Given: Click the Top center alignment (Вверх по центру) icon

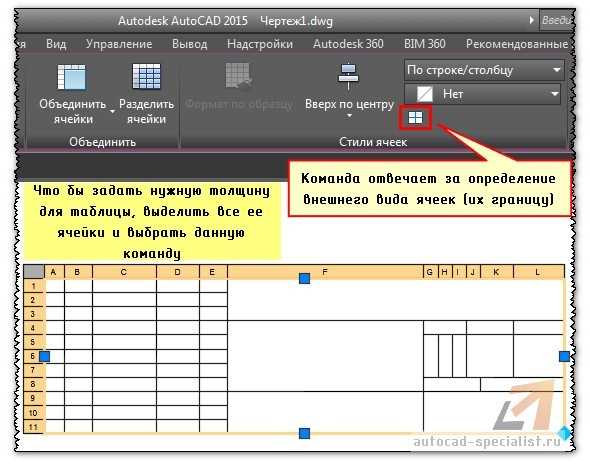Looking at the screenshot, I should point(349,77).
